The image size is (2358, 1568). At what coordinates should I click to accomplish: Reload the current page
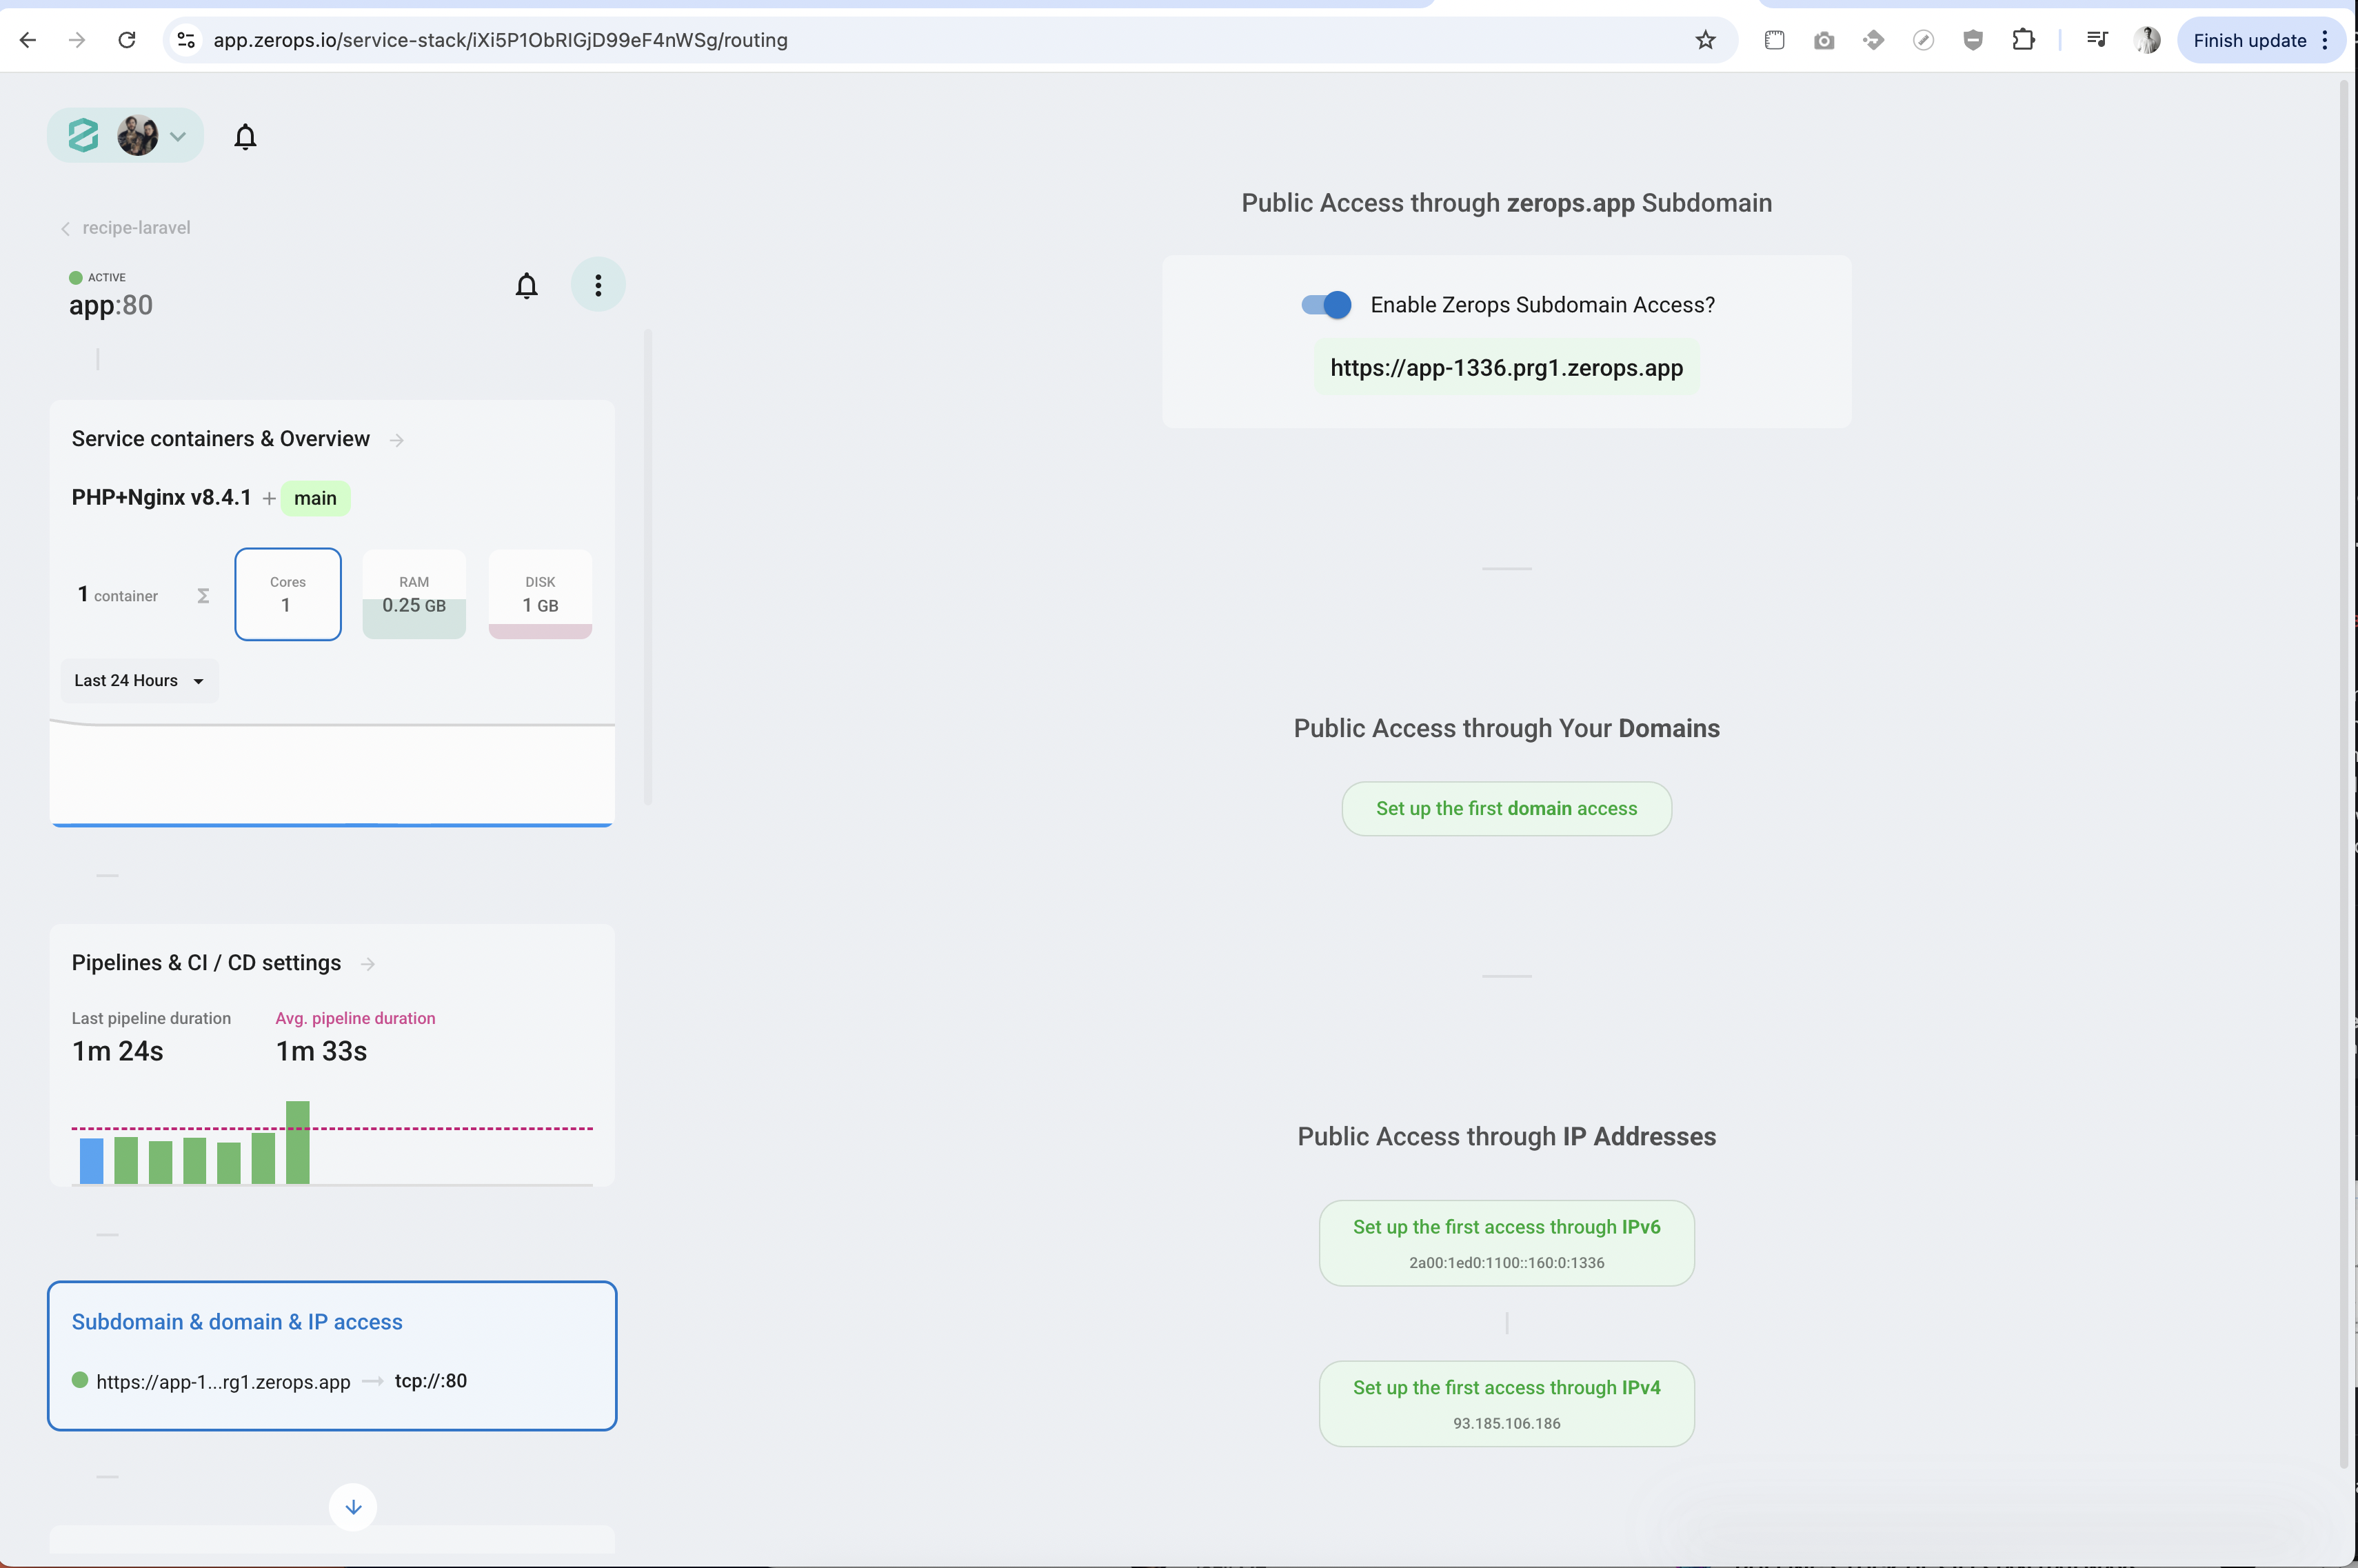tap(127, 40)
